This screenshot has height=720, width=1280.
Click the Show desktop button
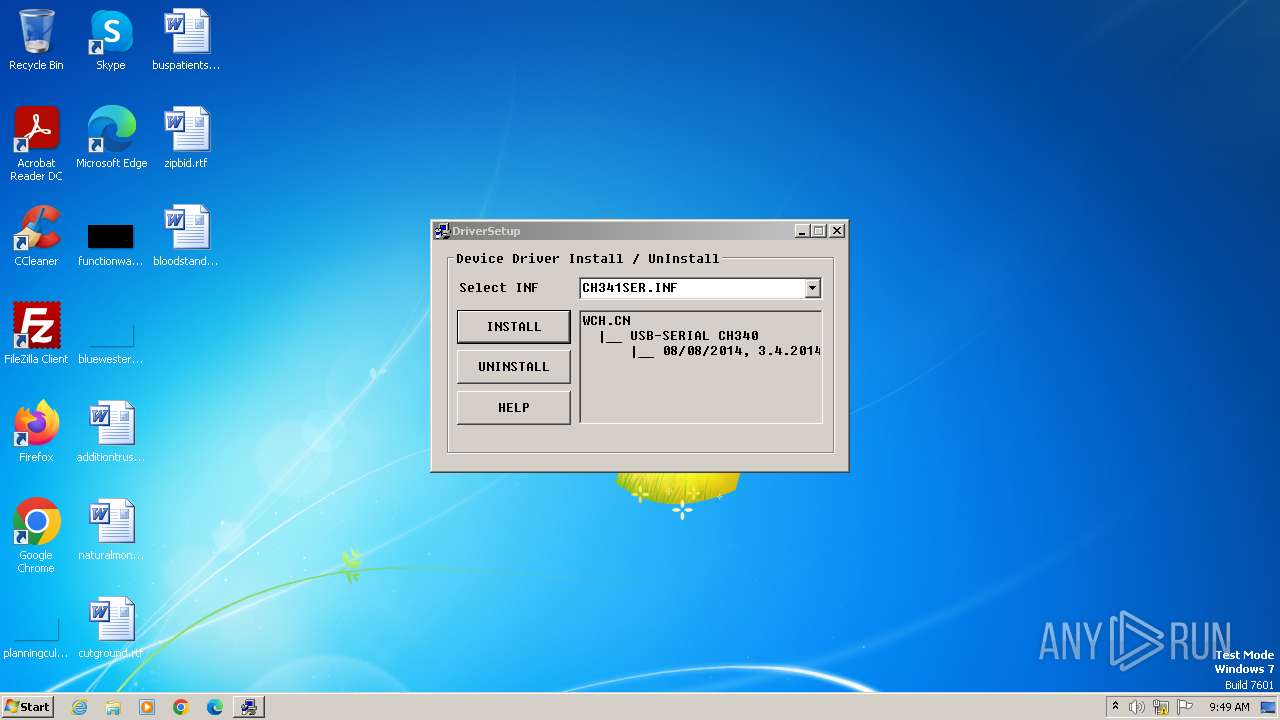coord(1270,707)
